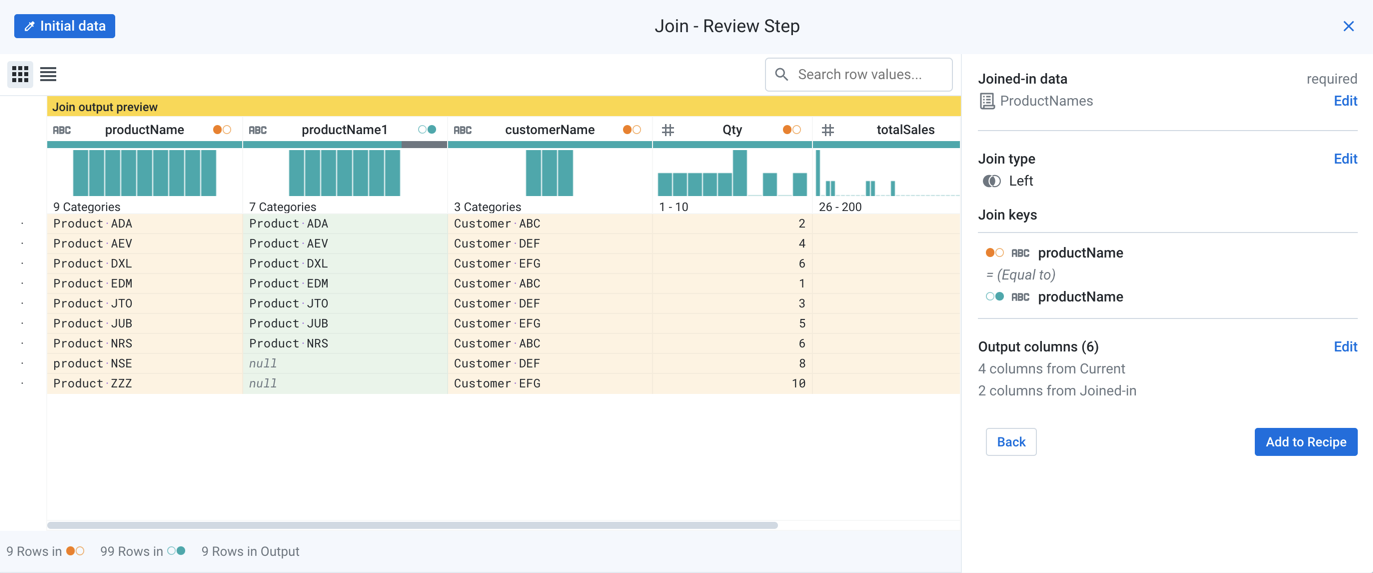Viewport: 1373px width, 573px height.
Task: Close the Join review dialog
Action: click(1348, 26)
